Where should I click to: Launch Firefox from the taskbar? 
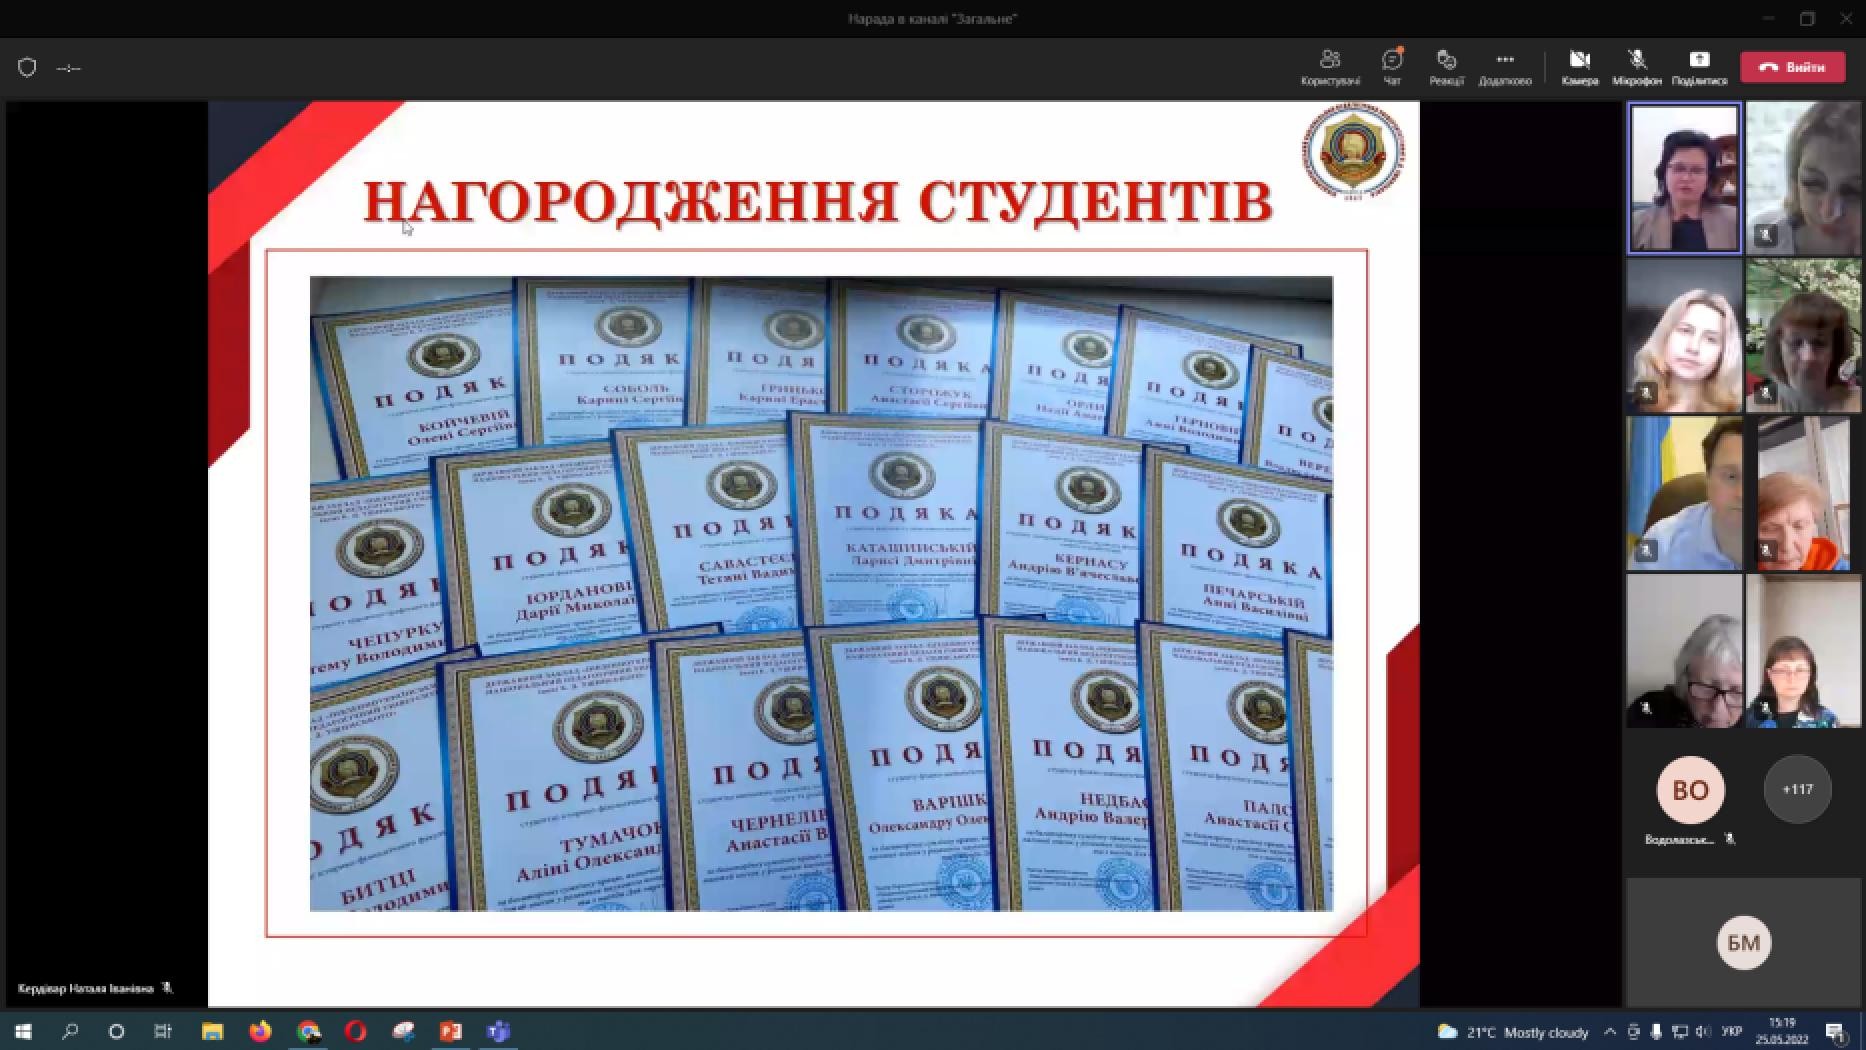(260, 1031)
